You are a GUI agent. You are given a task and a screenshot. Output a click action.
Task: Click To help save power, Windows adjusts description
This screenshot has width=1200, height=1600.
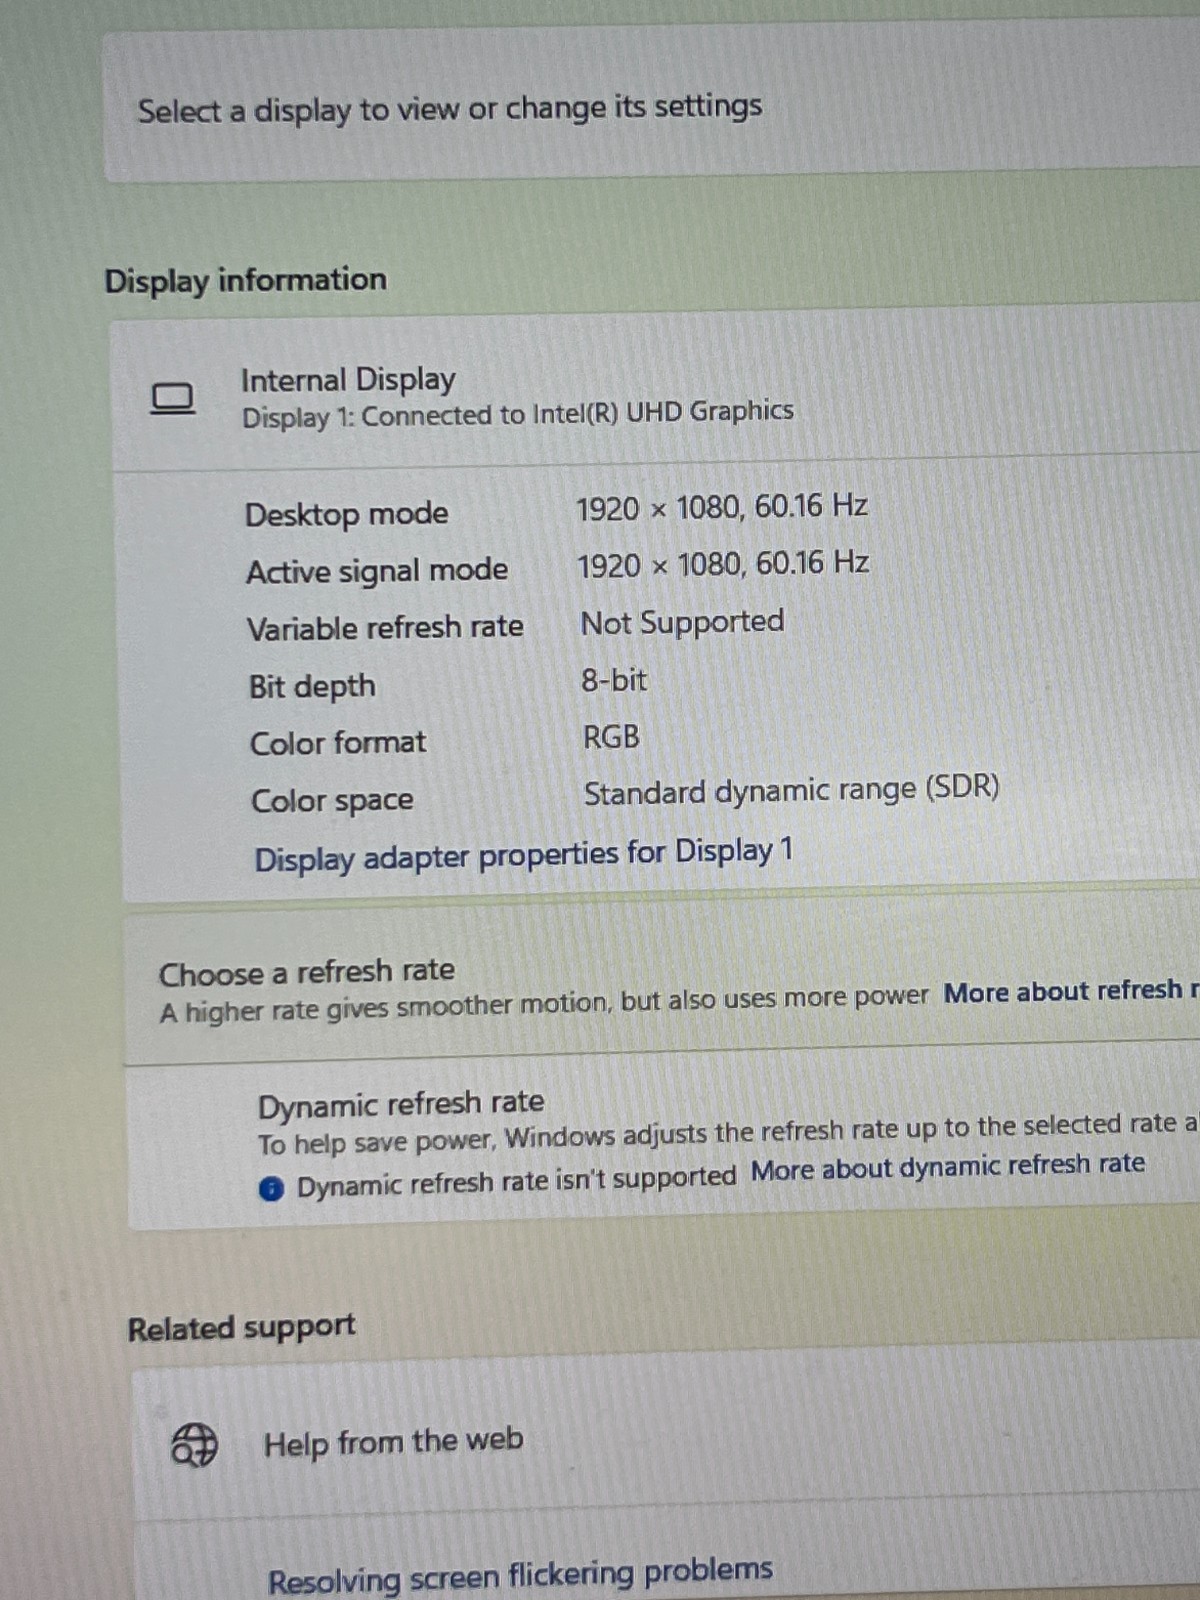tap(728, 1134)
